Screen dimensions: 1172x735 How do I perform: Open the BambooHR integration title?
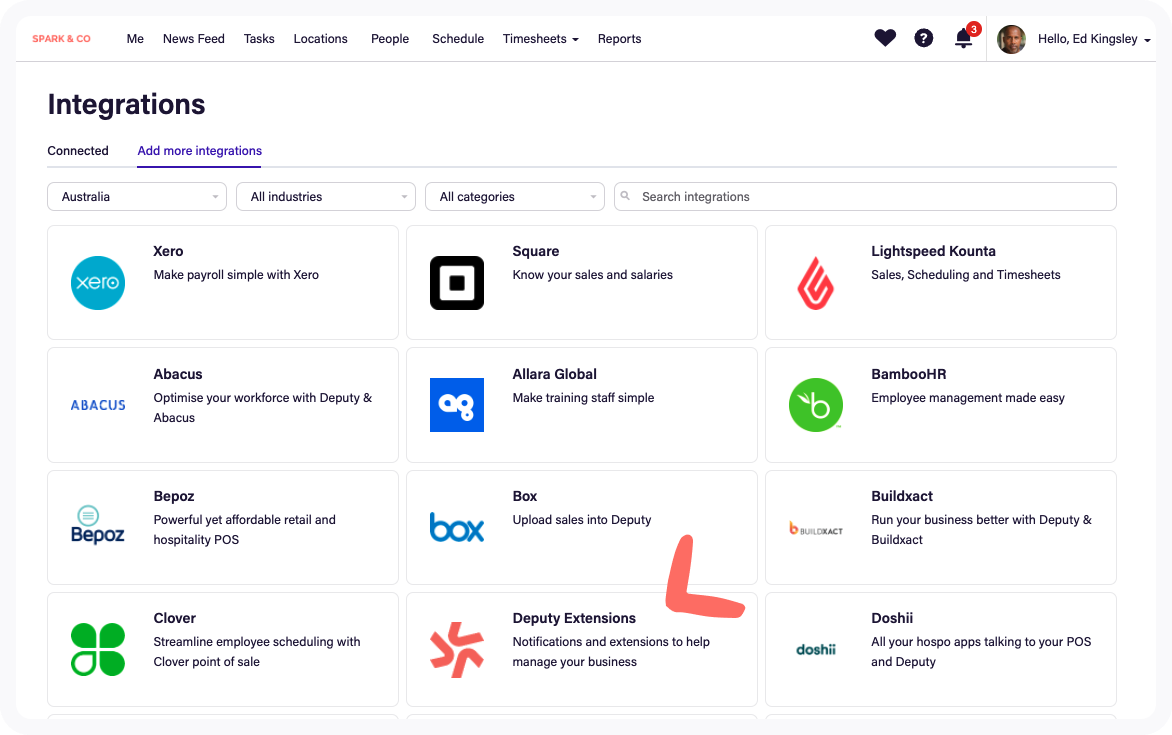coord(908,374)
